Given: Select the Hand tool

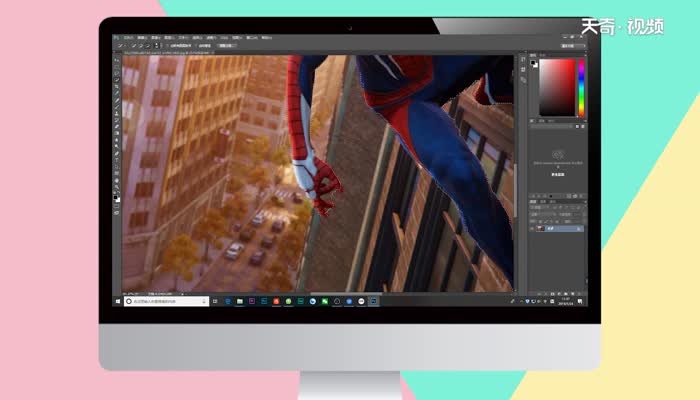Looking at the screenshot, I should (117, 180).
